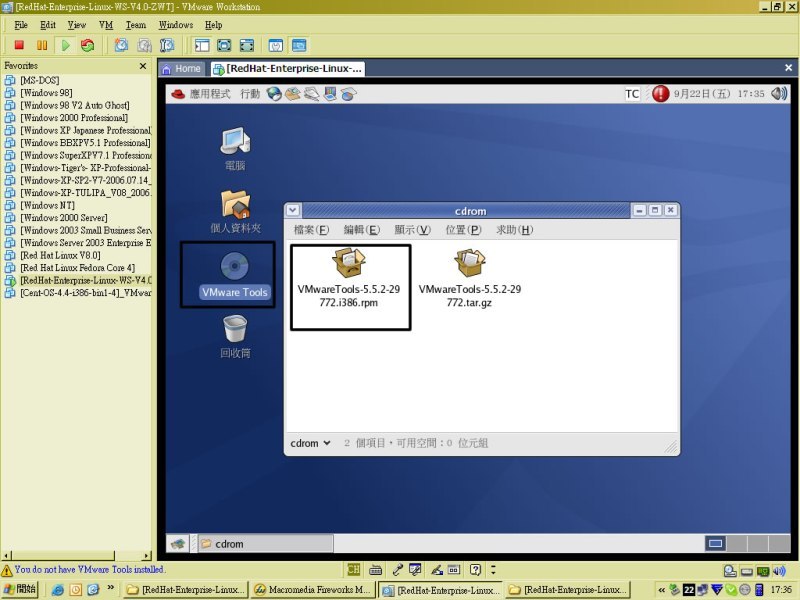This screenshot has width=800, height=600.
Task: Toggle the Favorites sidebar toolbar icon
Action: tap(202, 45)
